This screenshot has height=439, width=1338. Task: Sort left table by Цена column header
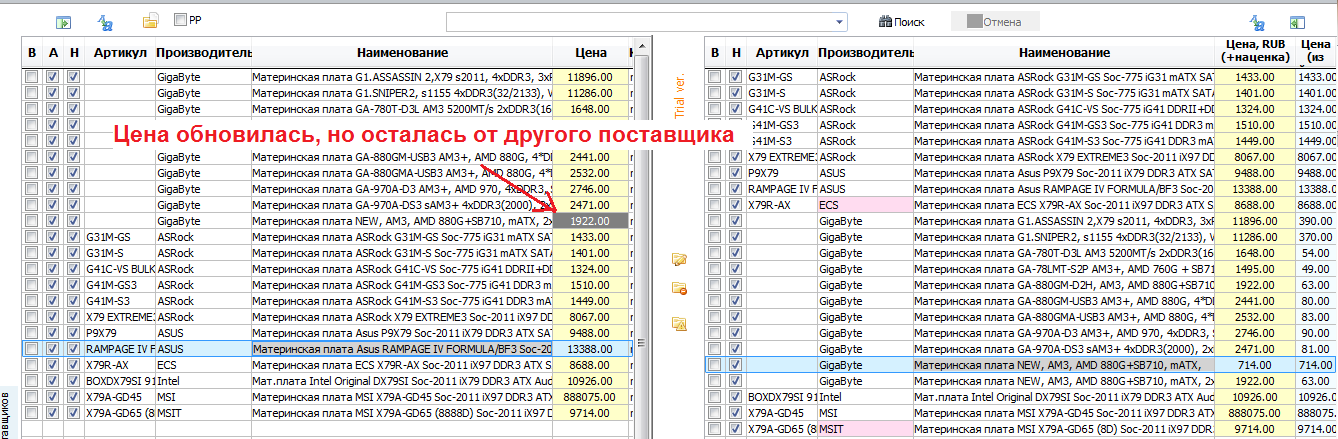(x=590, y=53)
